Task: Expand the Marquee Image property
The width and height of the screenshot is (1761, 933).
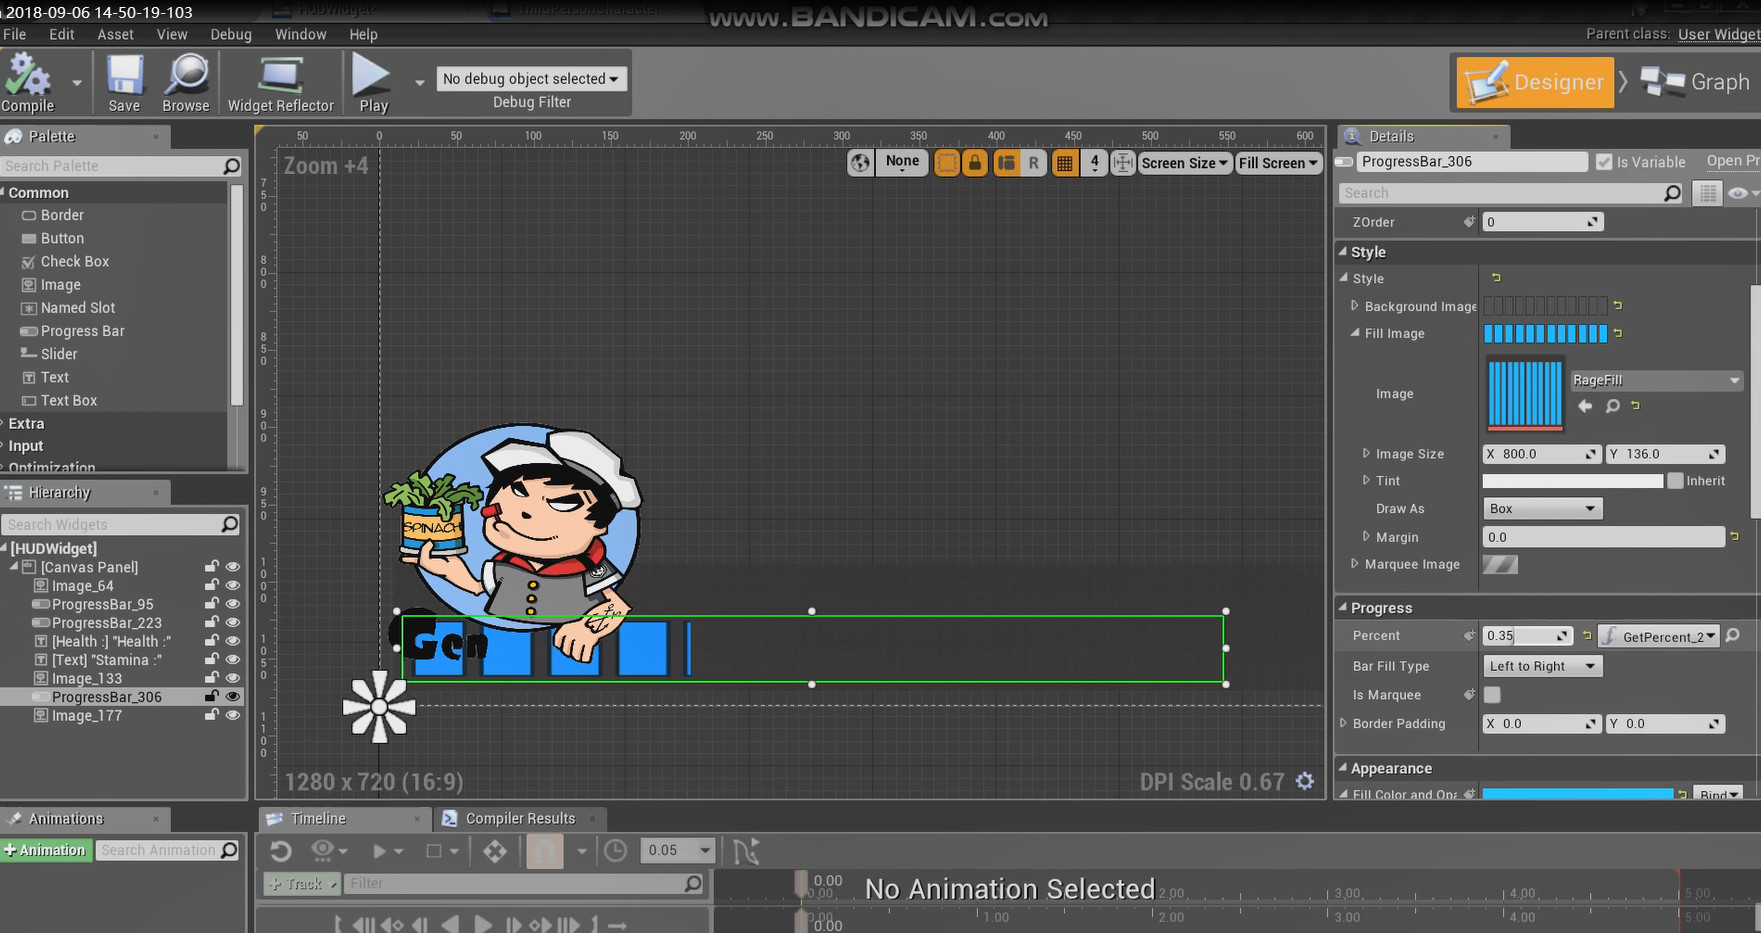Action: point(1355,564)
